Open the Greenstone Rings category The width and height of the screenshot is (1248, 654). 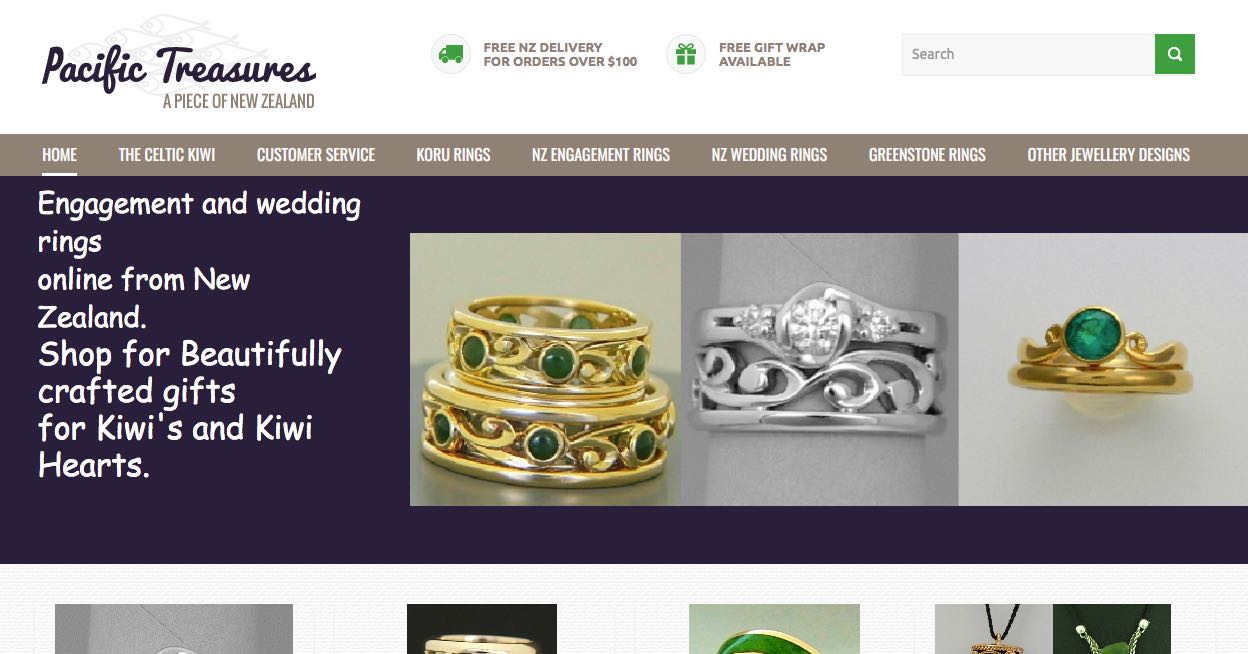pos(927,155)
